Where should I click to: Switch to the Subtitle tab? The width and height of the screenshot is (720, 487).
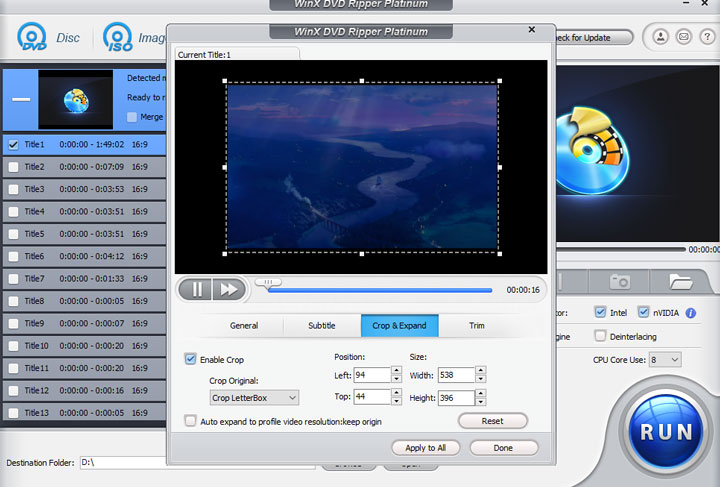(322, 326)
